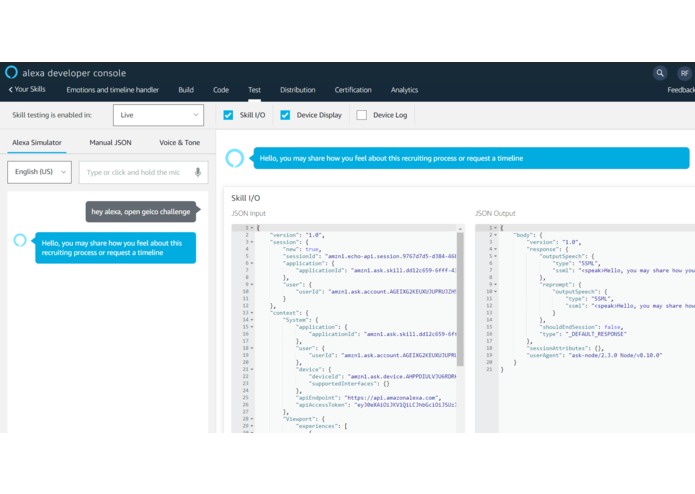Click the JSON Output label

[x=495, y=214]
